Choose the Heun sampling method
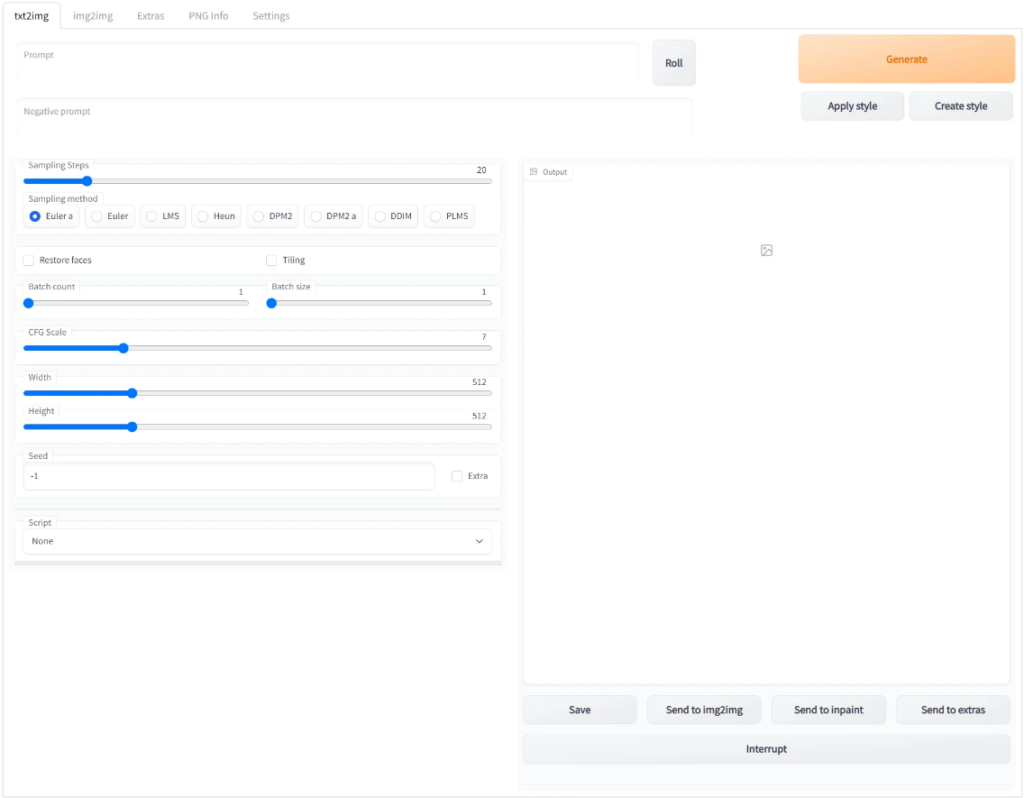The image size is (1024, 798). 202,216
